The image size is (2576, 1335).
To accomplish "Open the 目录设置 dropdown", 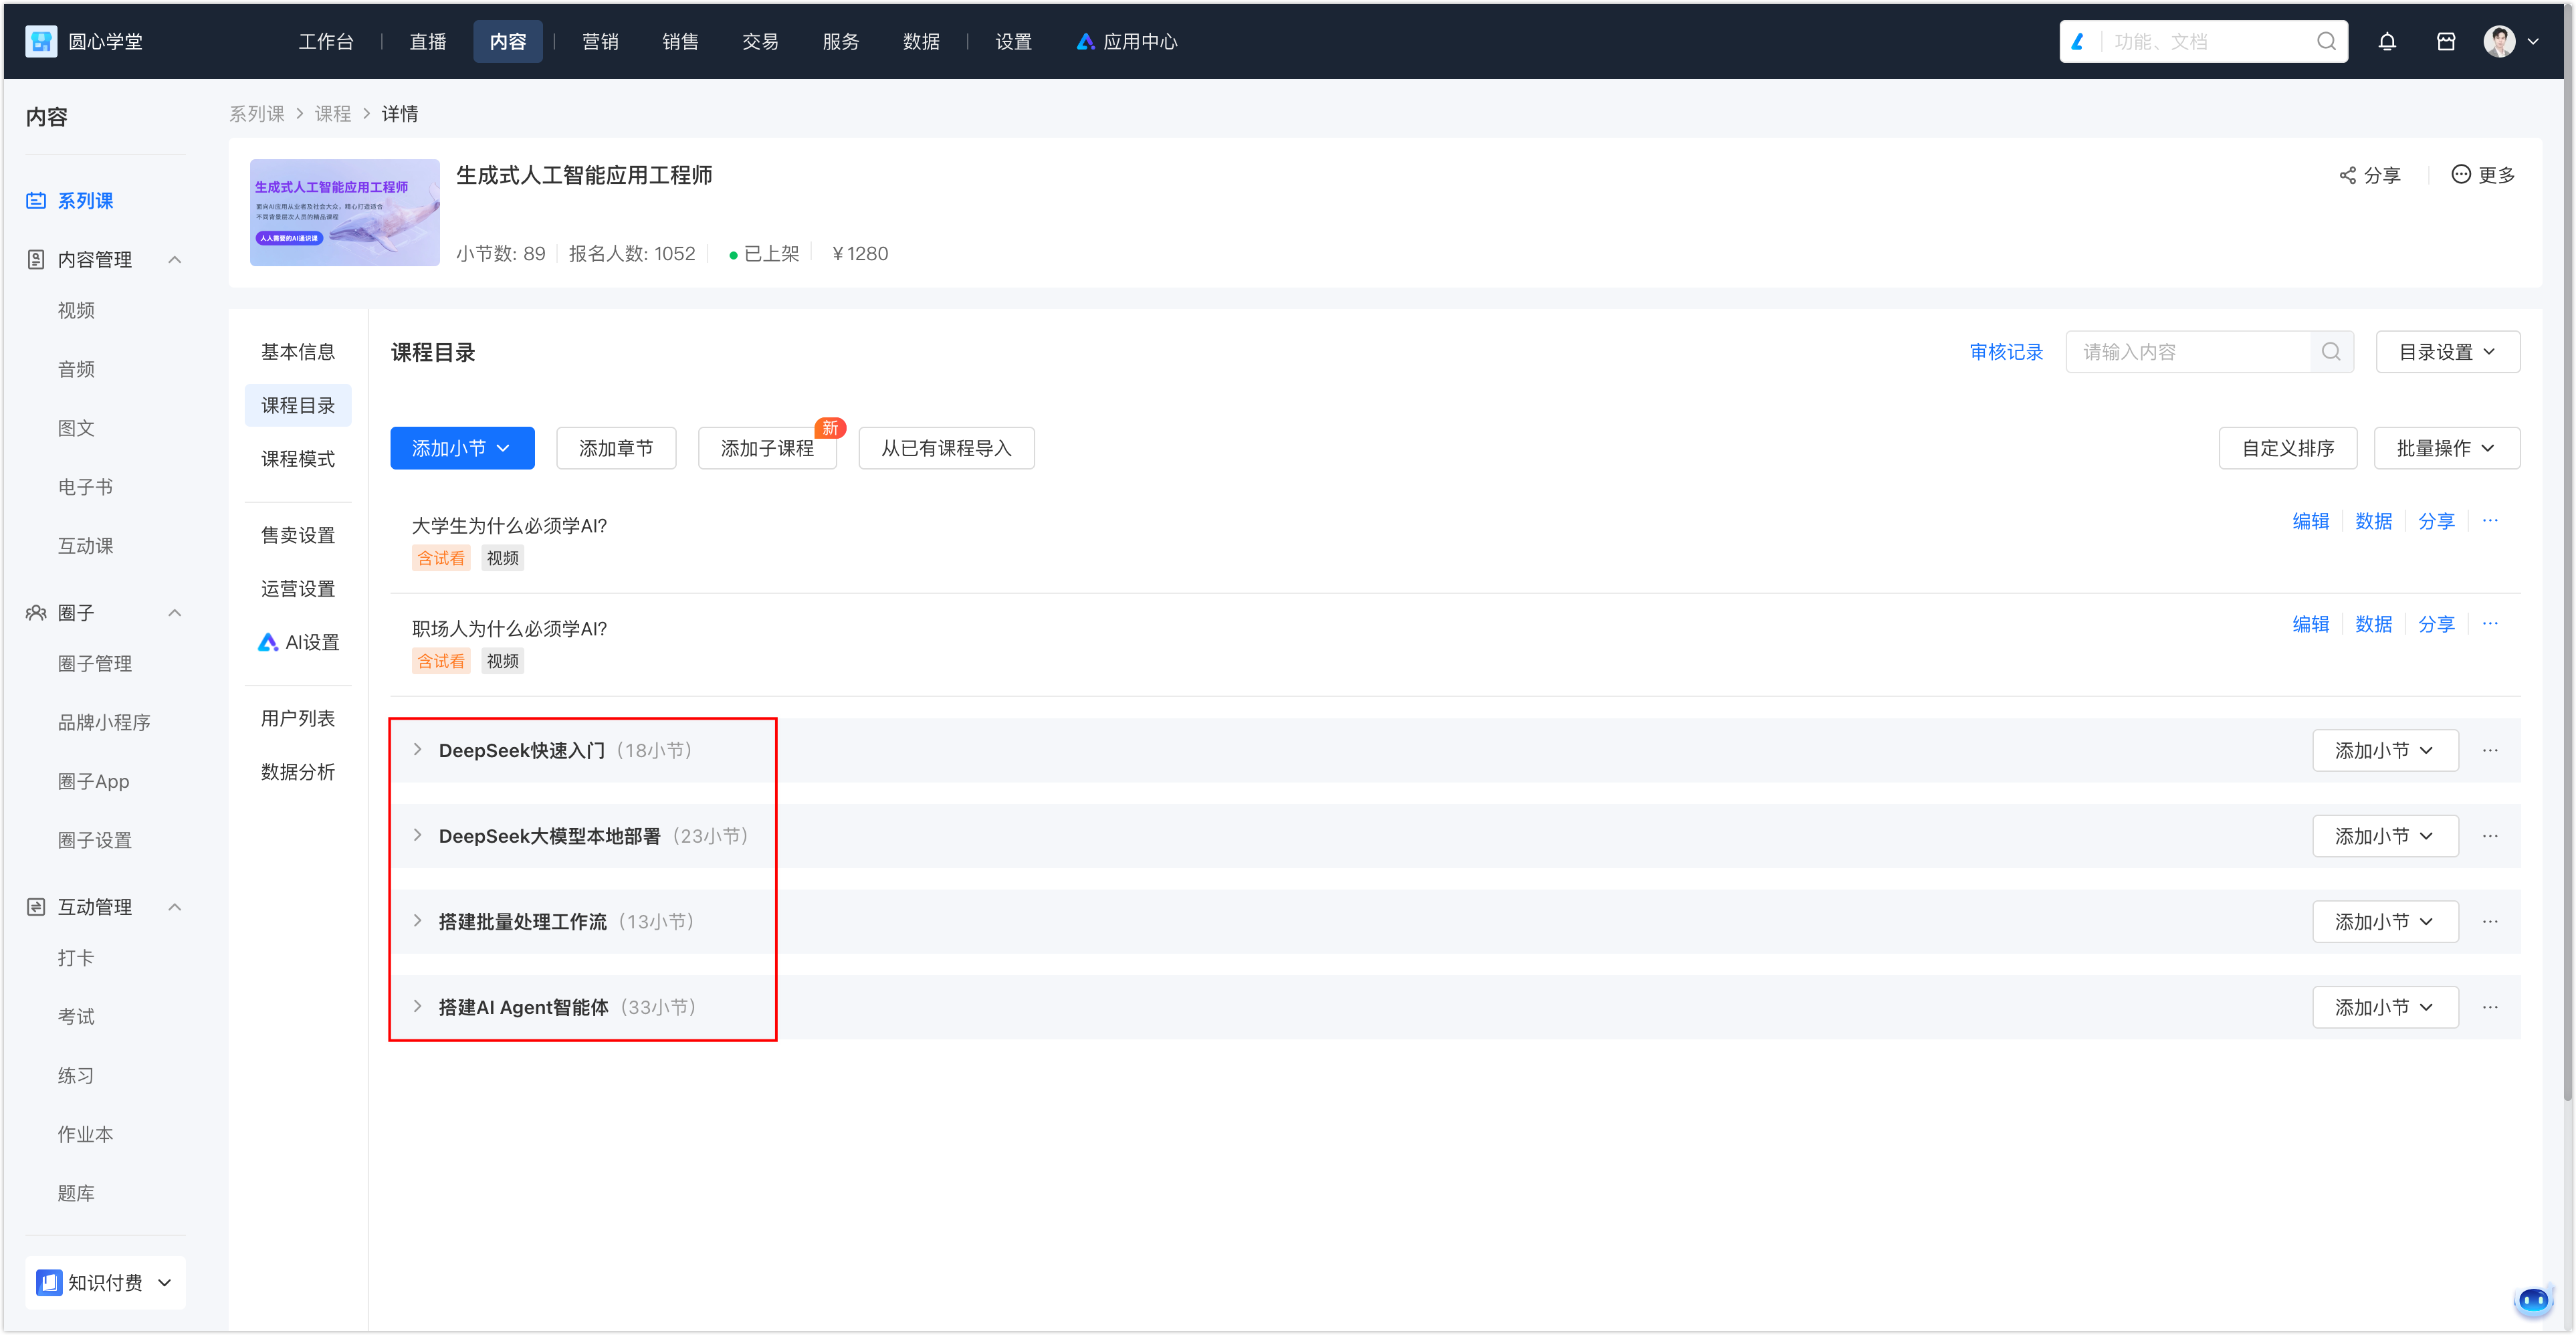I will coord(2447,352).
